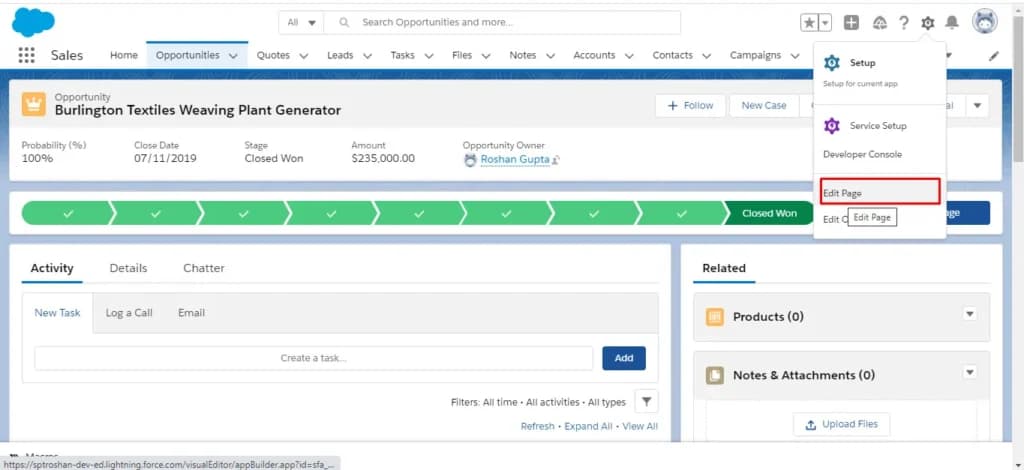Screen dimensions: 1024x470
Task: Click the Products related list icon
Action: click(x=715, y=317)
